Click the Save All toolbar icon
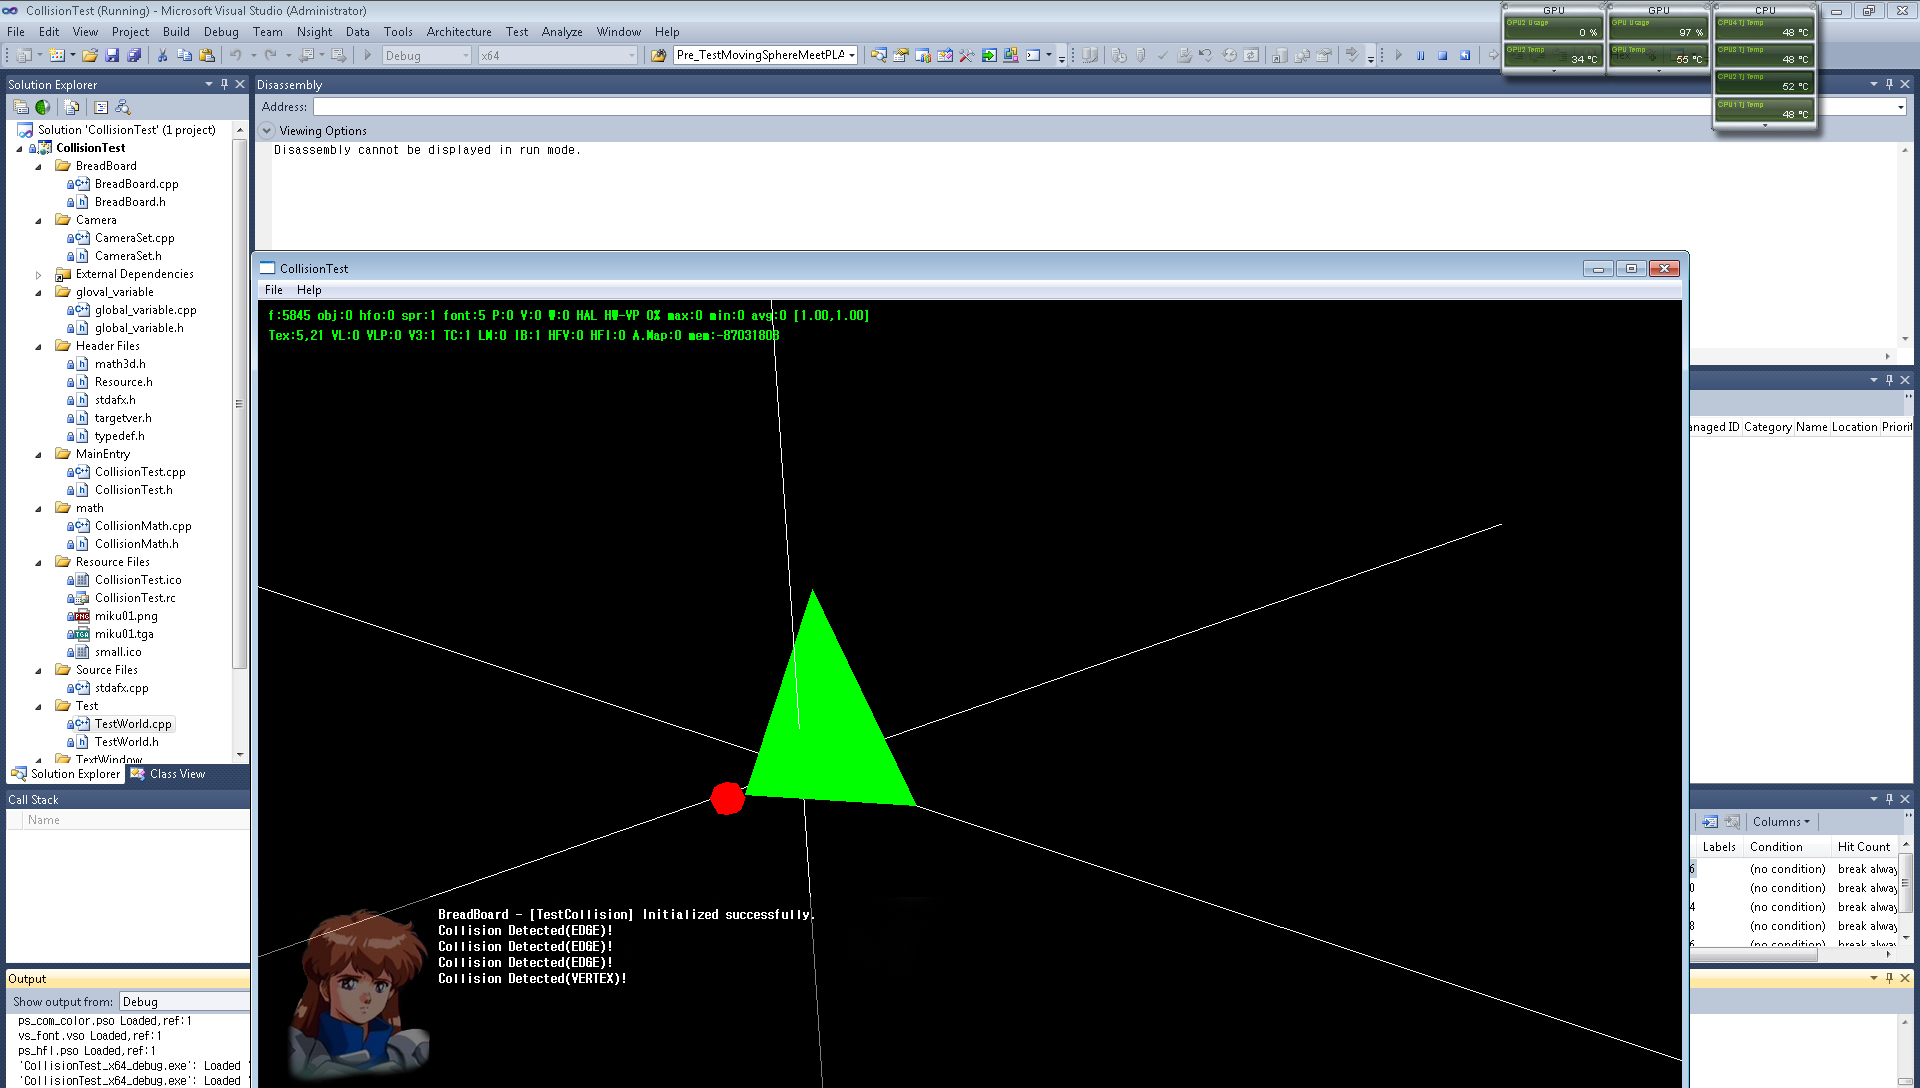 pos(133,55)
